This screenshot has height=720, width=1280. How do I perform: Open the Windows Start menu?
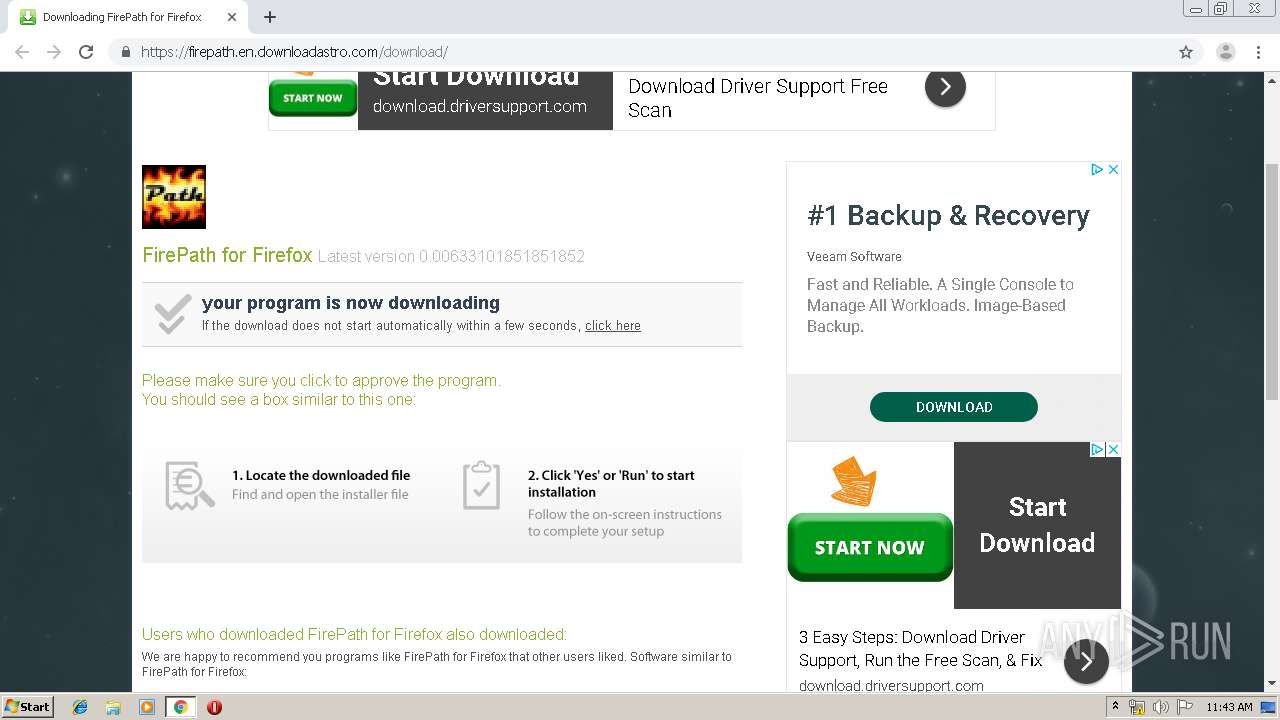pos(28,706)
